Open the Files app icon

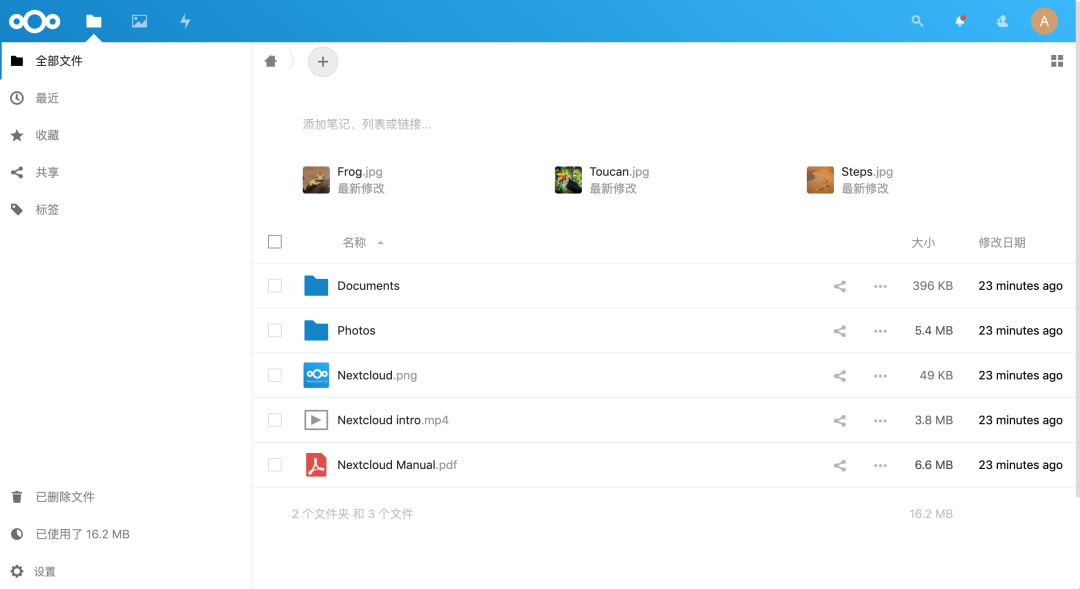(x=94, y=21)
